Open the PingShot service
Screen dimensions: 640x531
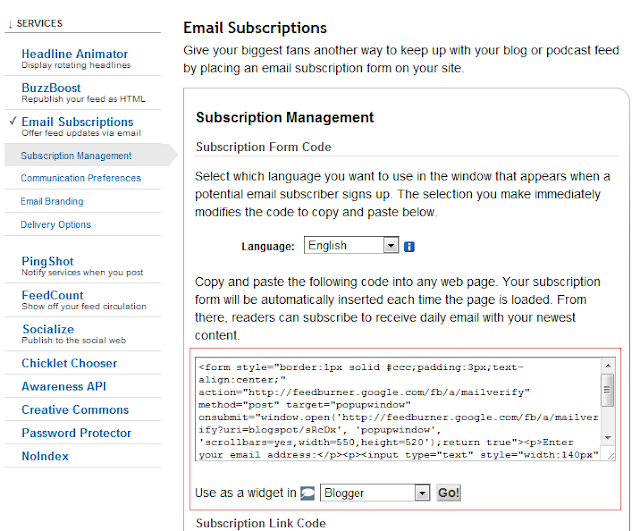pyautogui.click(x=48, y=261)
